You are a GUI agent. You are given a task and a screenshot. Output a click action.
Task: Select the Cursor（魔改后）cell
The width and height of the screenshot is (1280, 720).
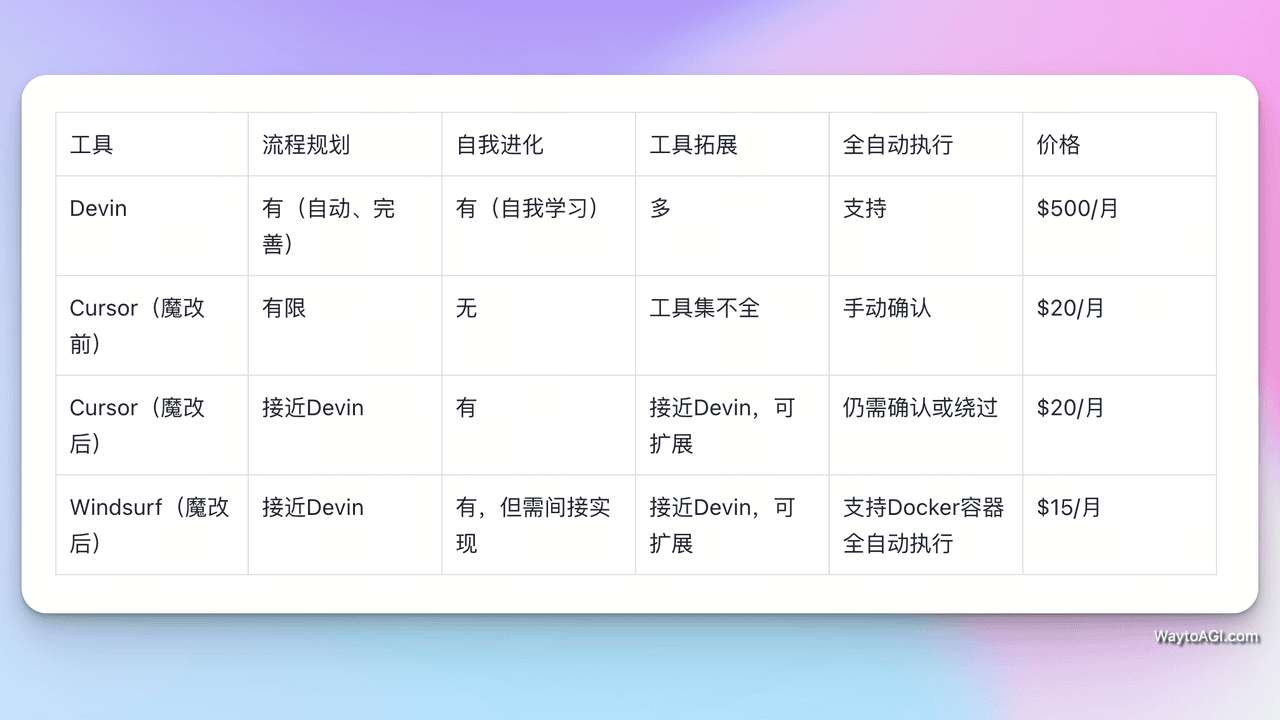pyautogui.click(x=152, y=425)
